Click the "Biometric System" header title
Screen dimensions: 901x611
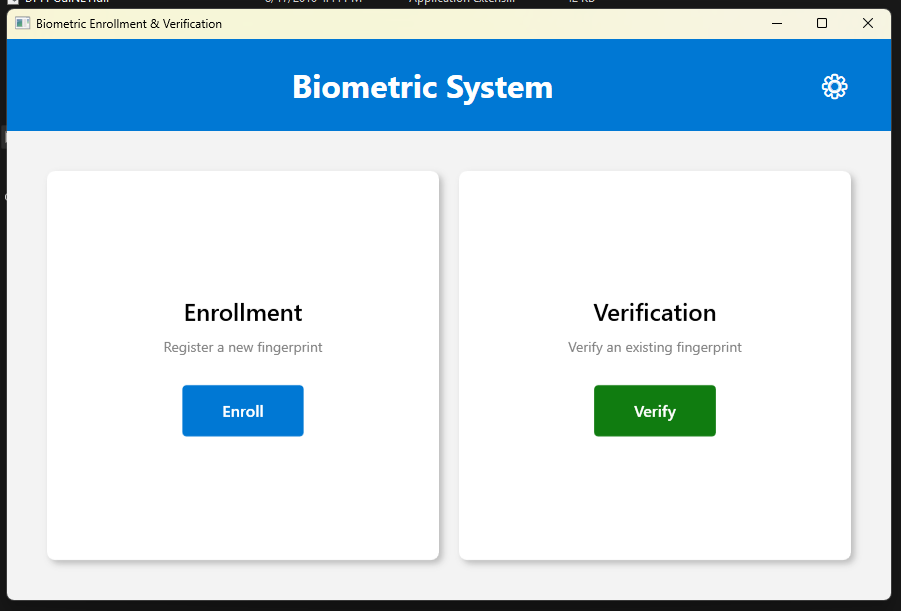(x=422, y=87)
